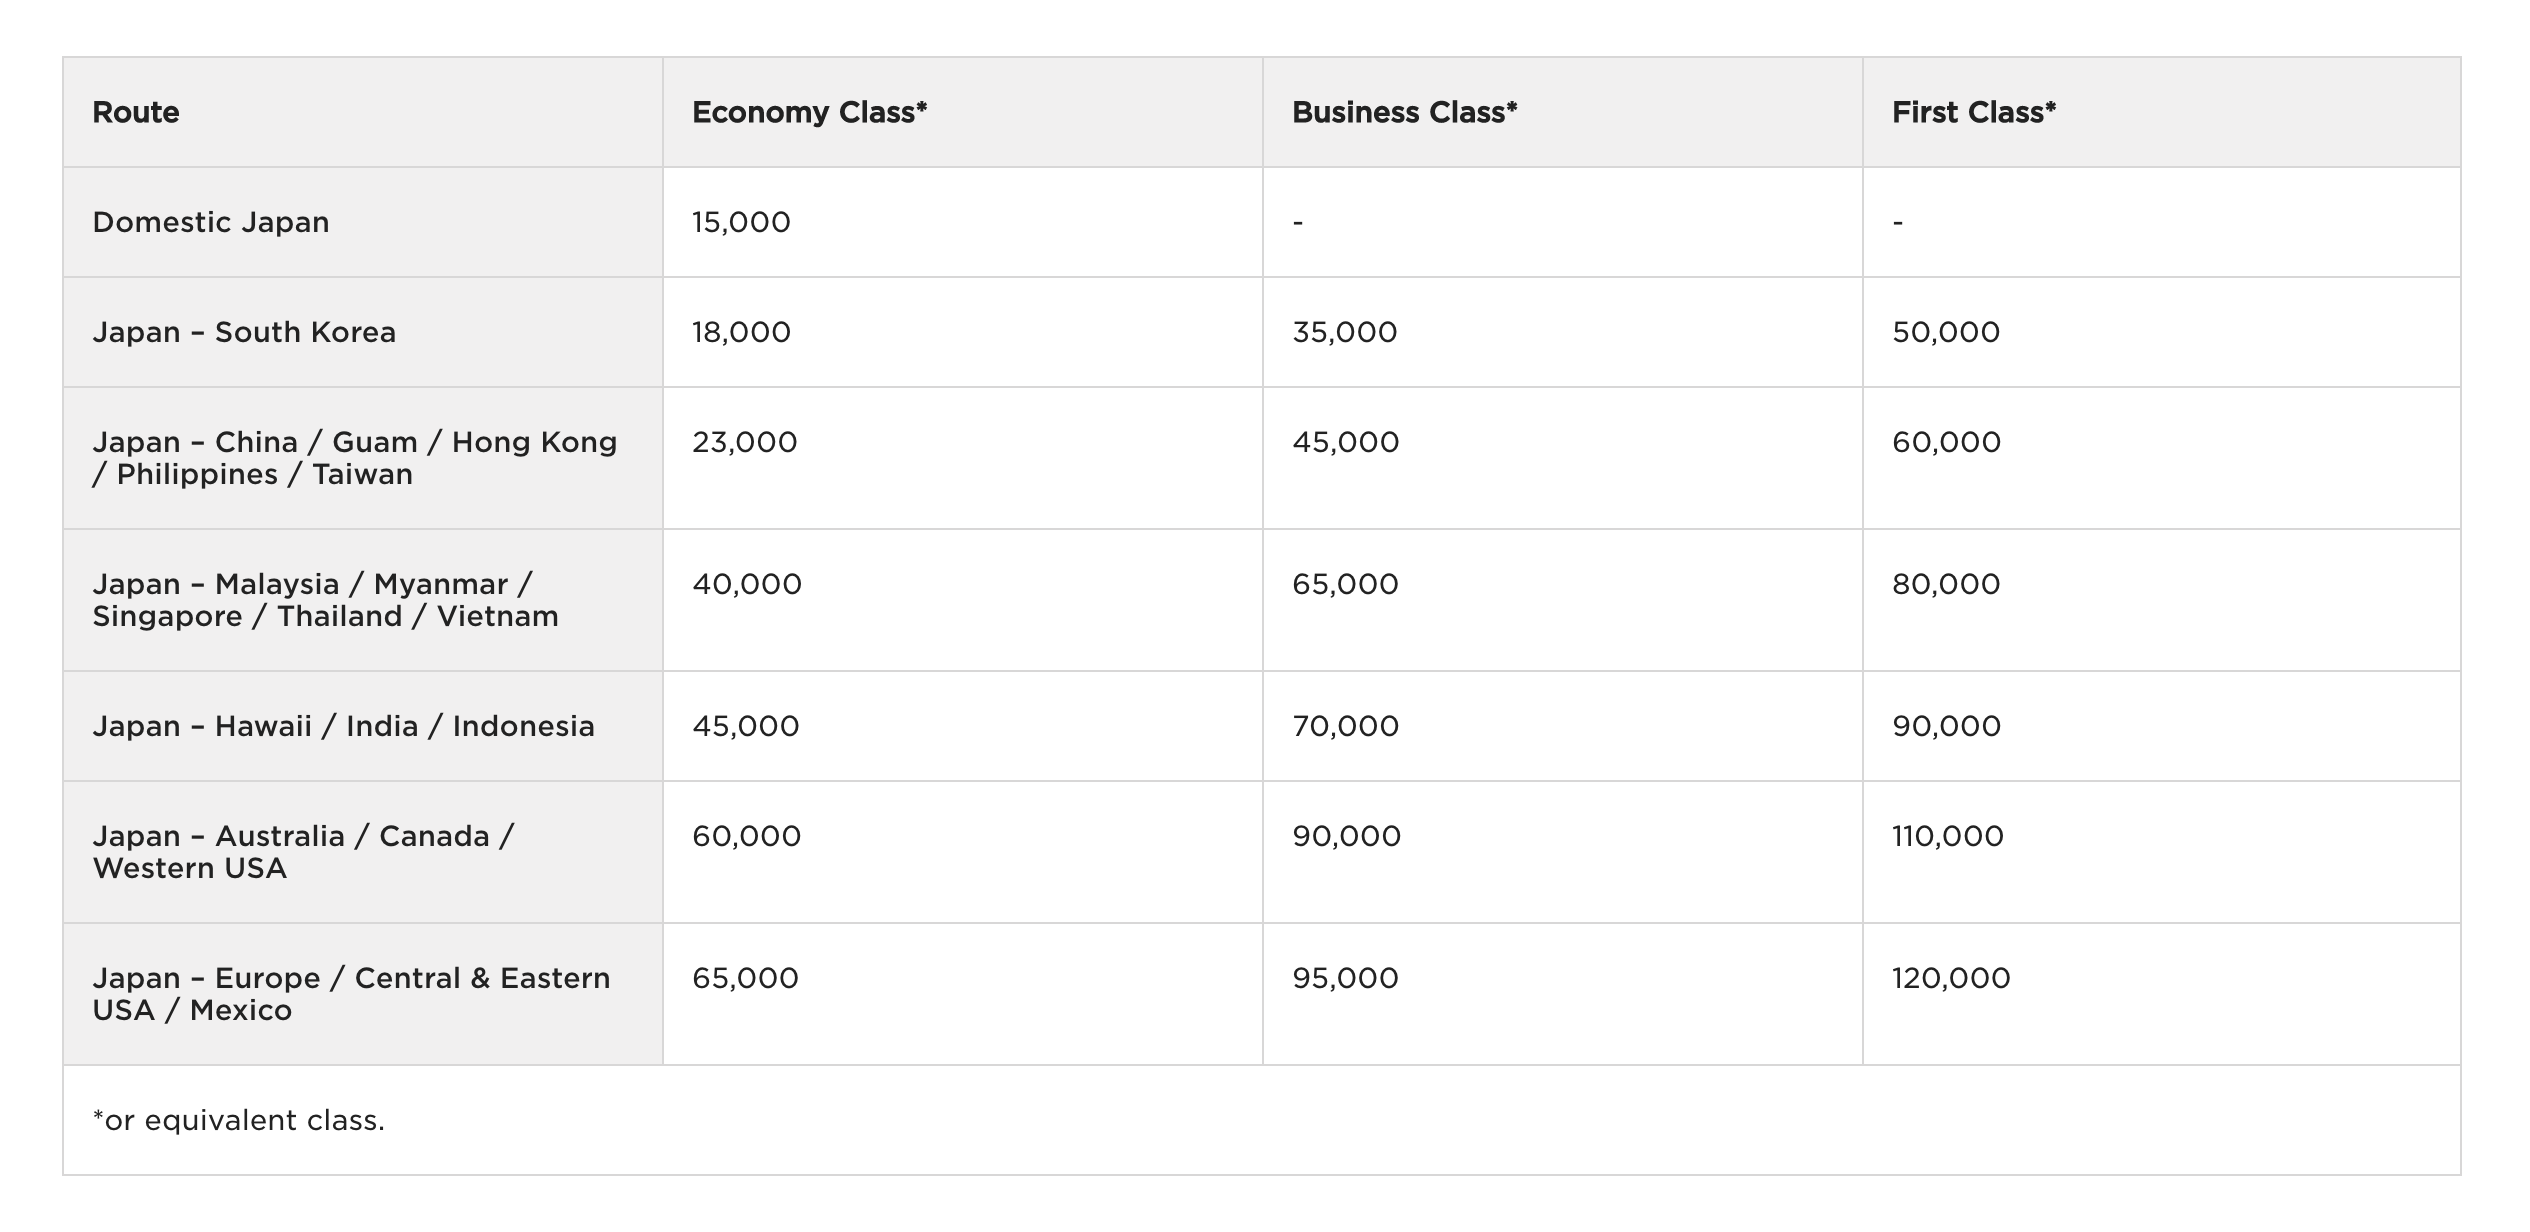Image resolution: width=2530 pixels, height=1232 pixels.
Task: Select the Business Class column header
Action: pyautogui.click(x=1405, y=112)
